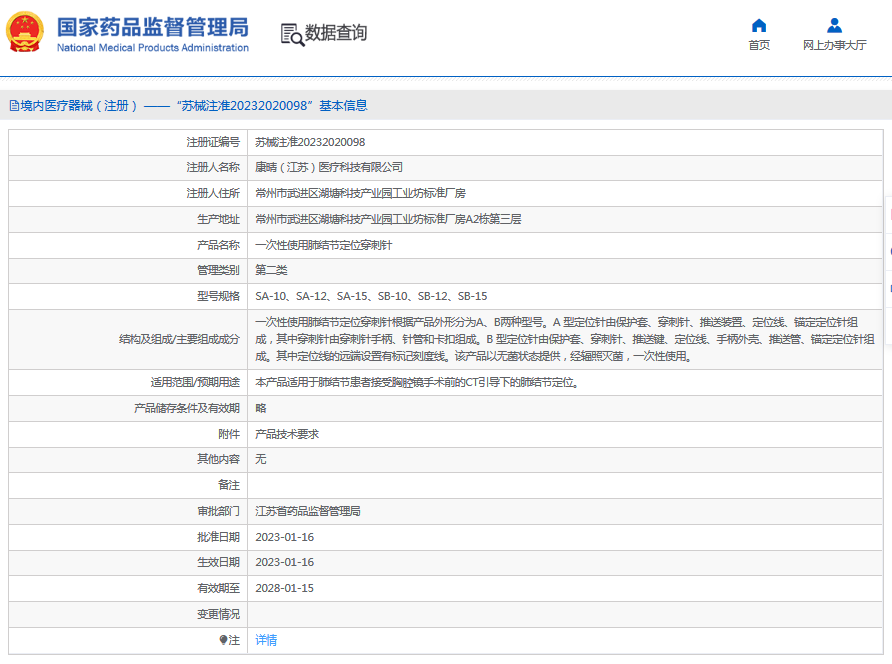Viewport: 892px width, 664px height.
Task: Click the 苏械注准20232020098 基本信息 heading
Action: click(278, 105)
